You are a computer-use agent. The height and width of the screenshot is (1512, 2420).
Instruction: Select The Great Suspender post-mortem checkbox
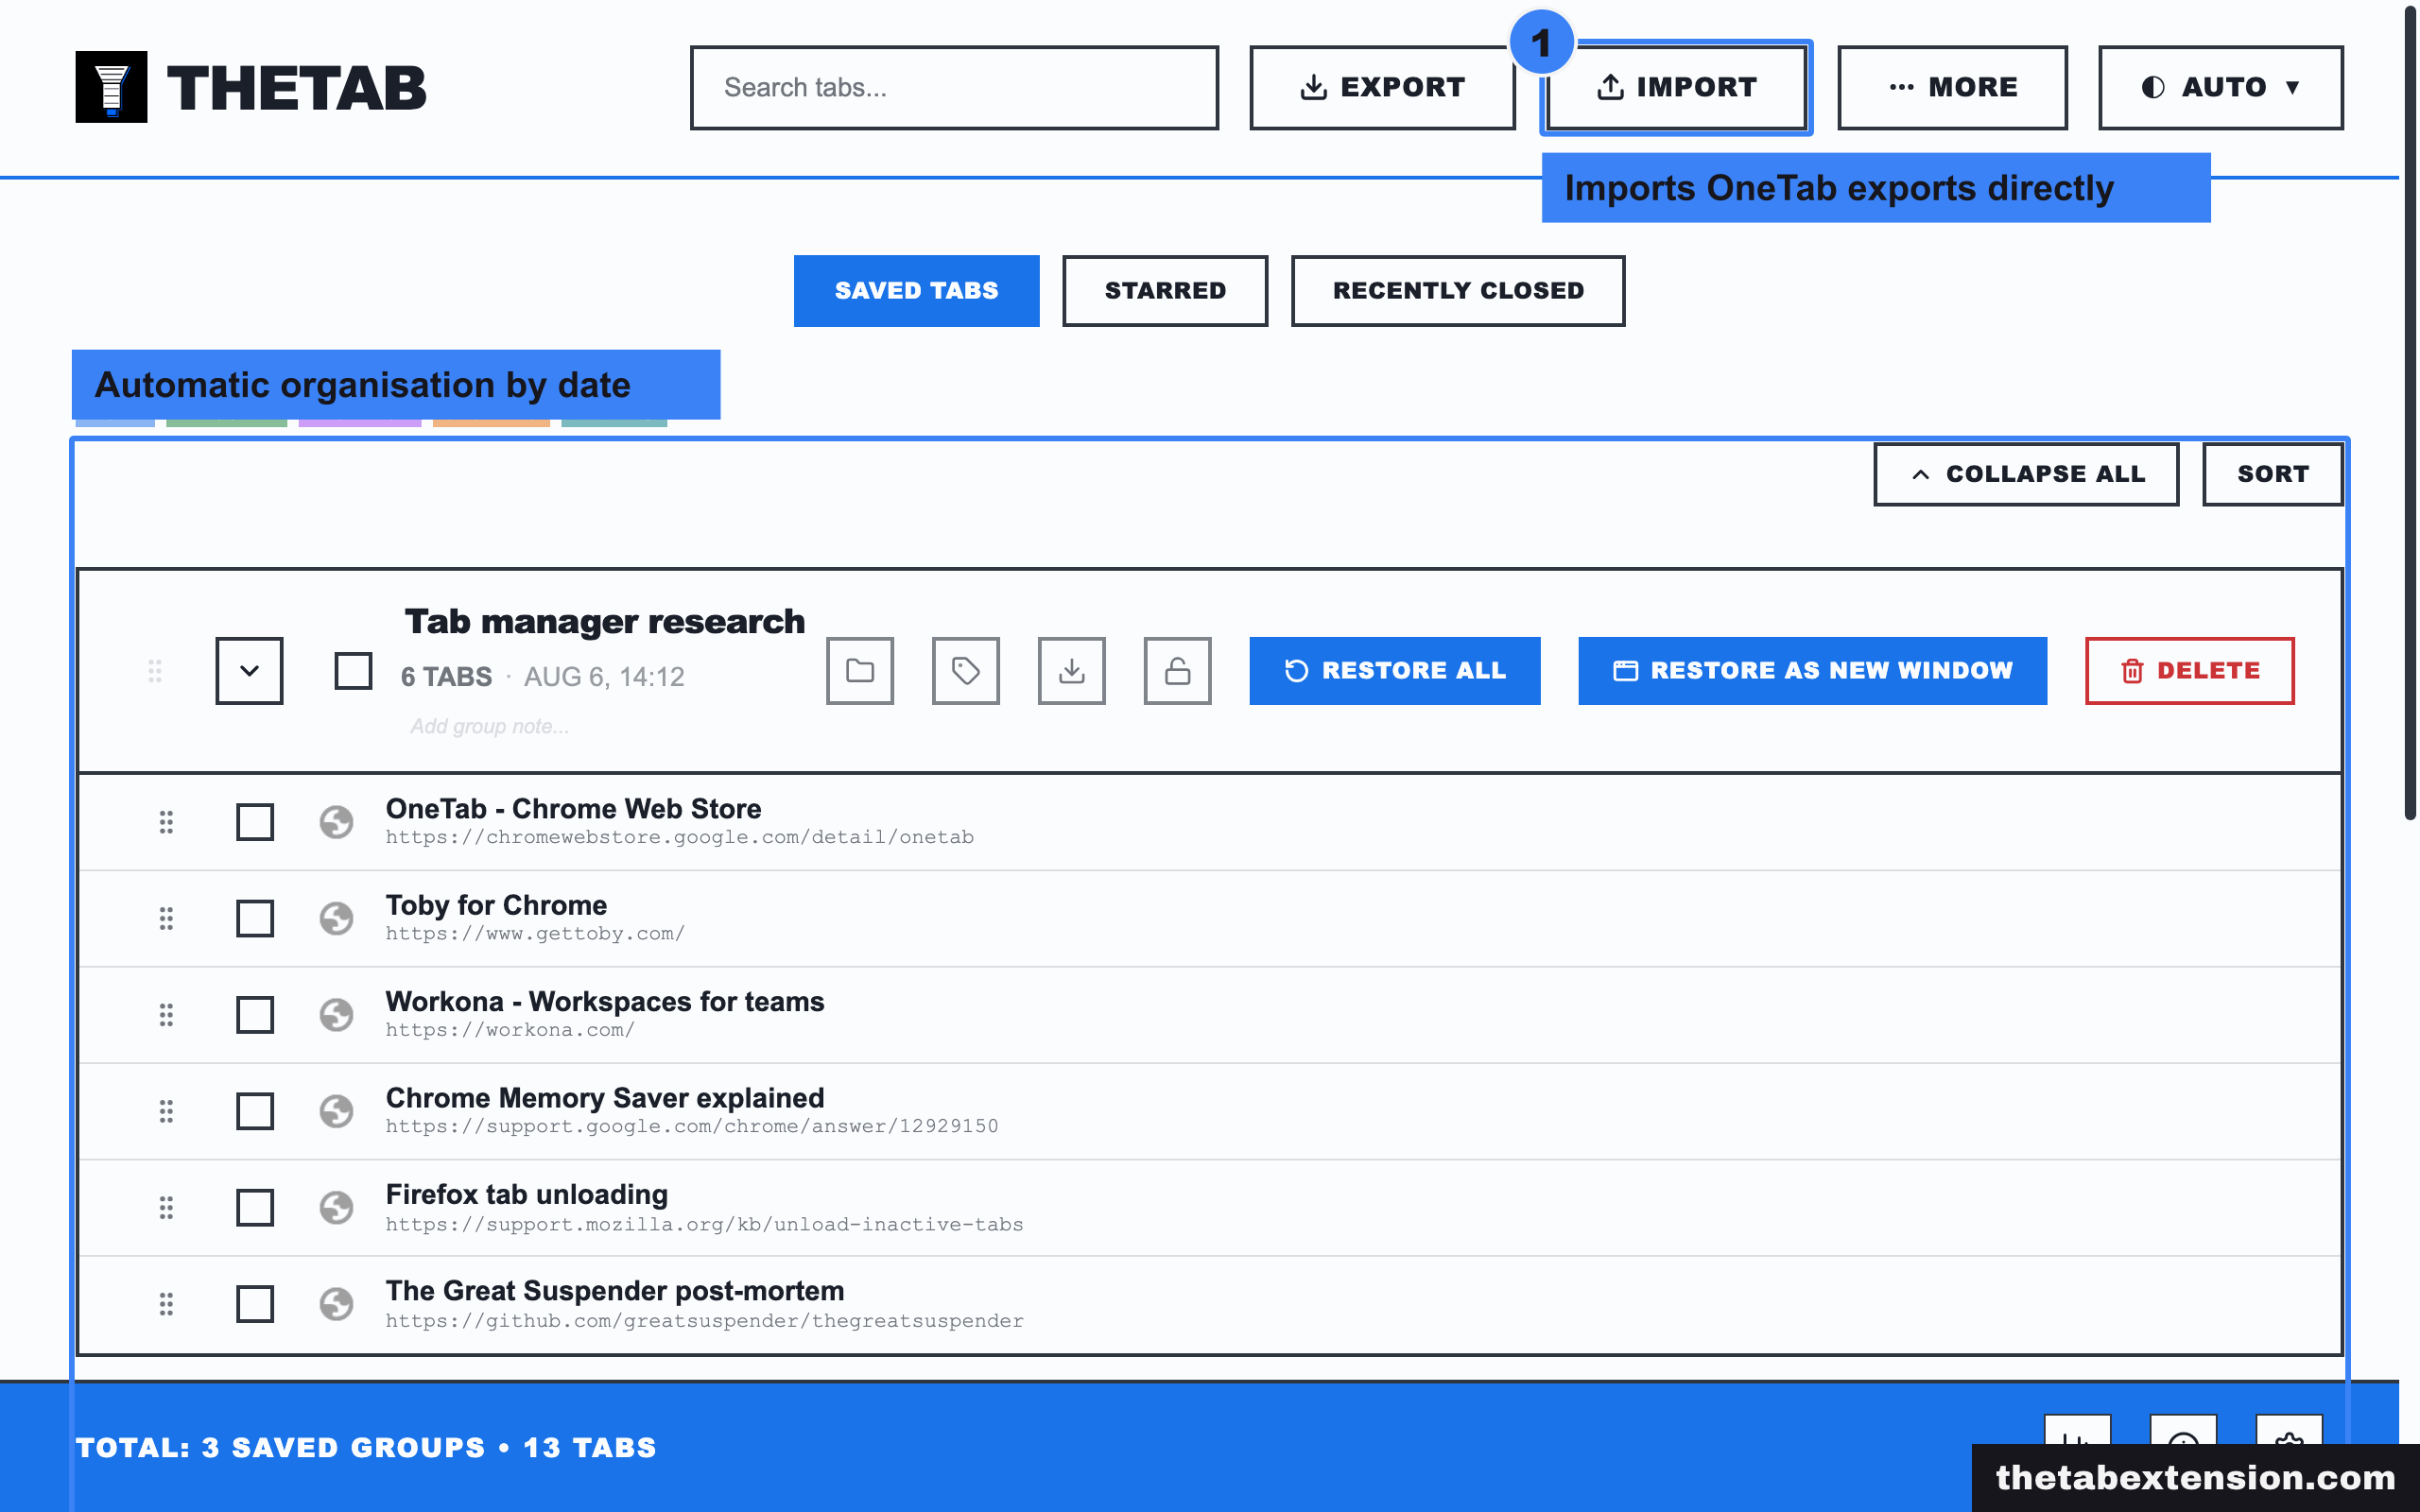[255, 1304]
